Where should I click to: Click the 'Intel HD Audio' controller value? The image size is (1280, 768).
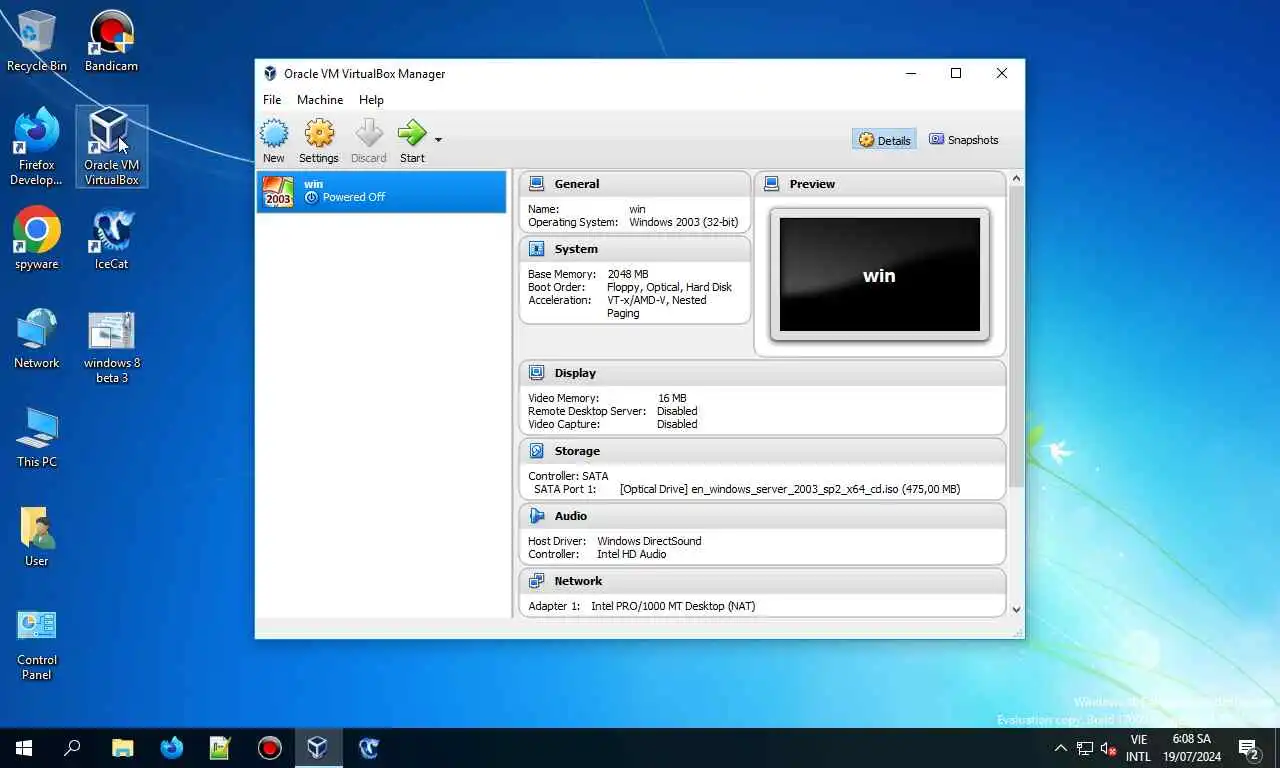632,554
